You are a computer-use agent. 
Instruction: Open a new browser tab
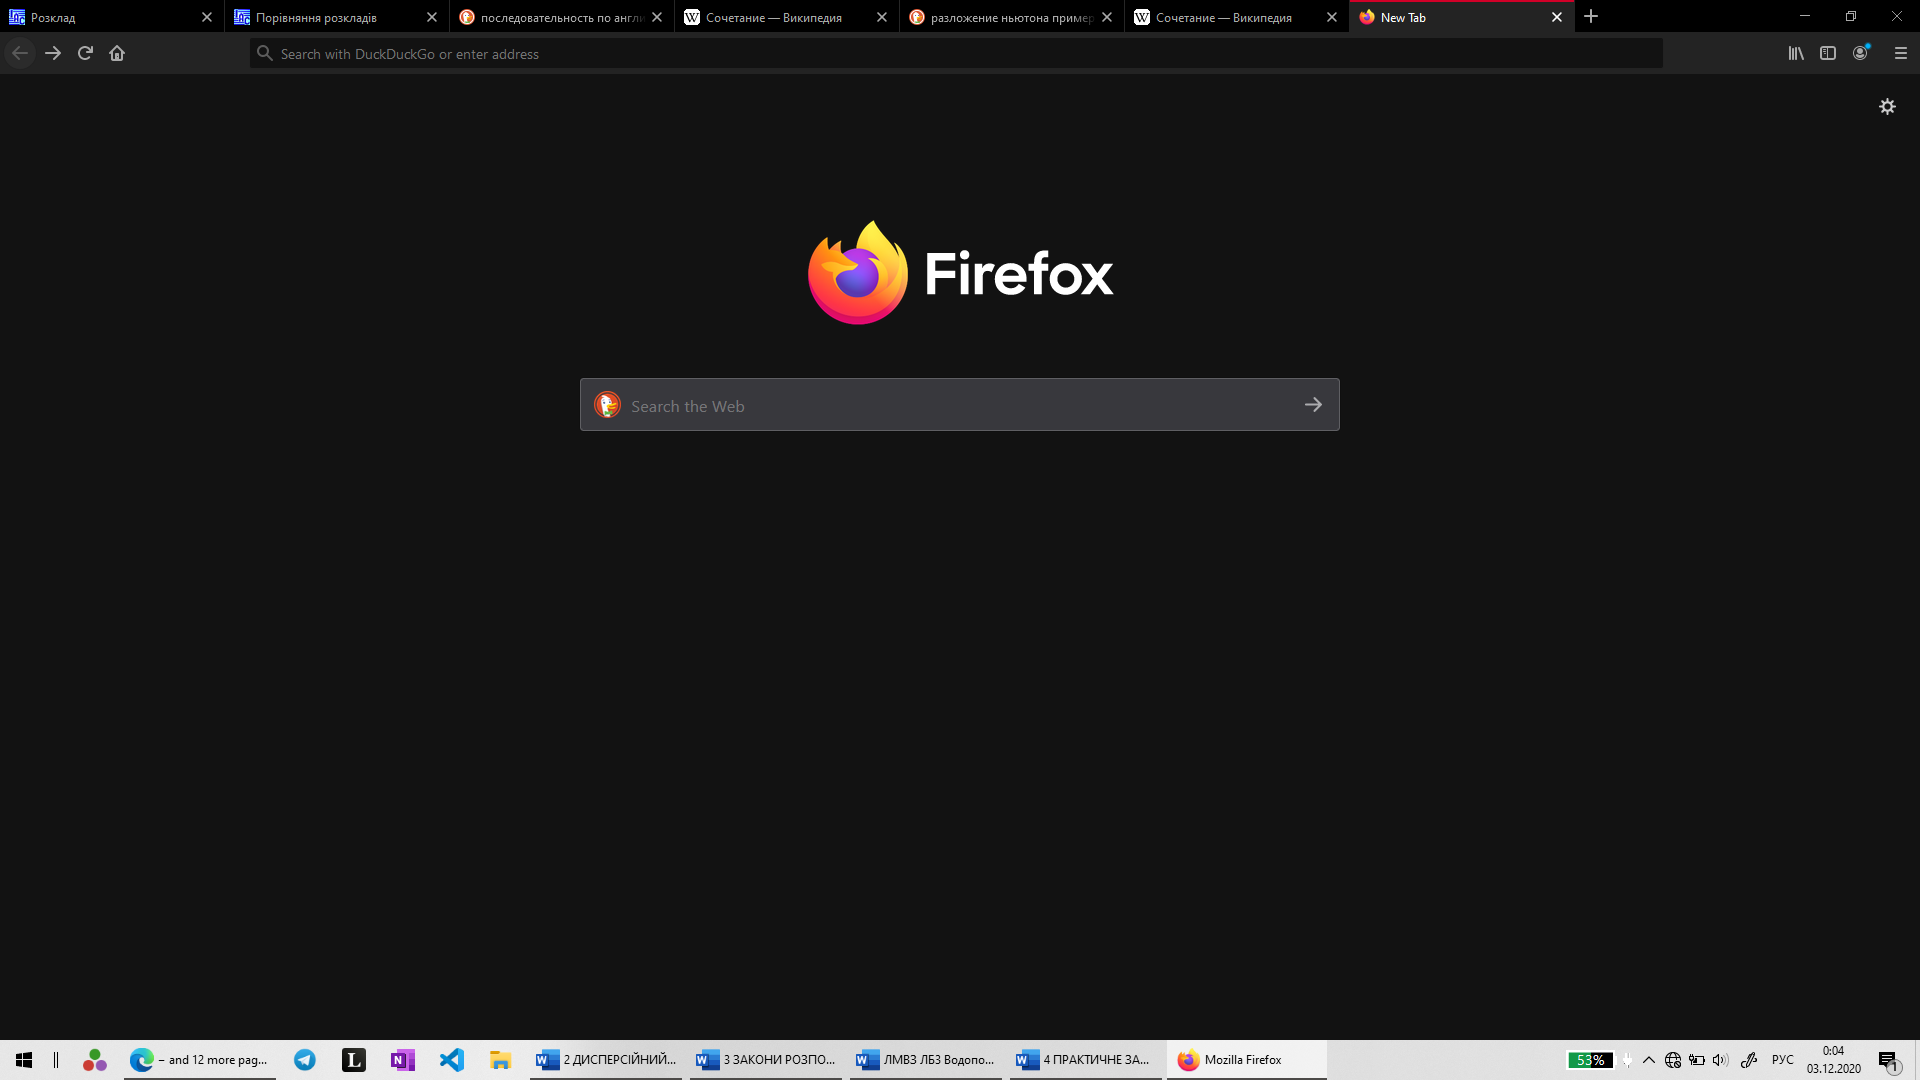tap(1591, 16)
